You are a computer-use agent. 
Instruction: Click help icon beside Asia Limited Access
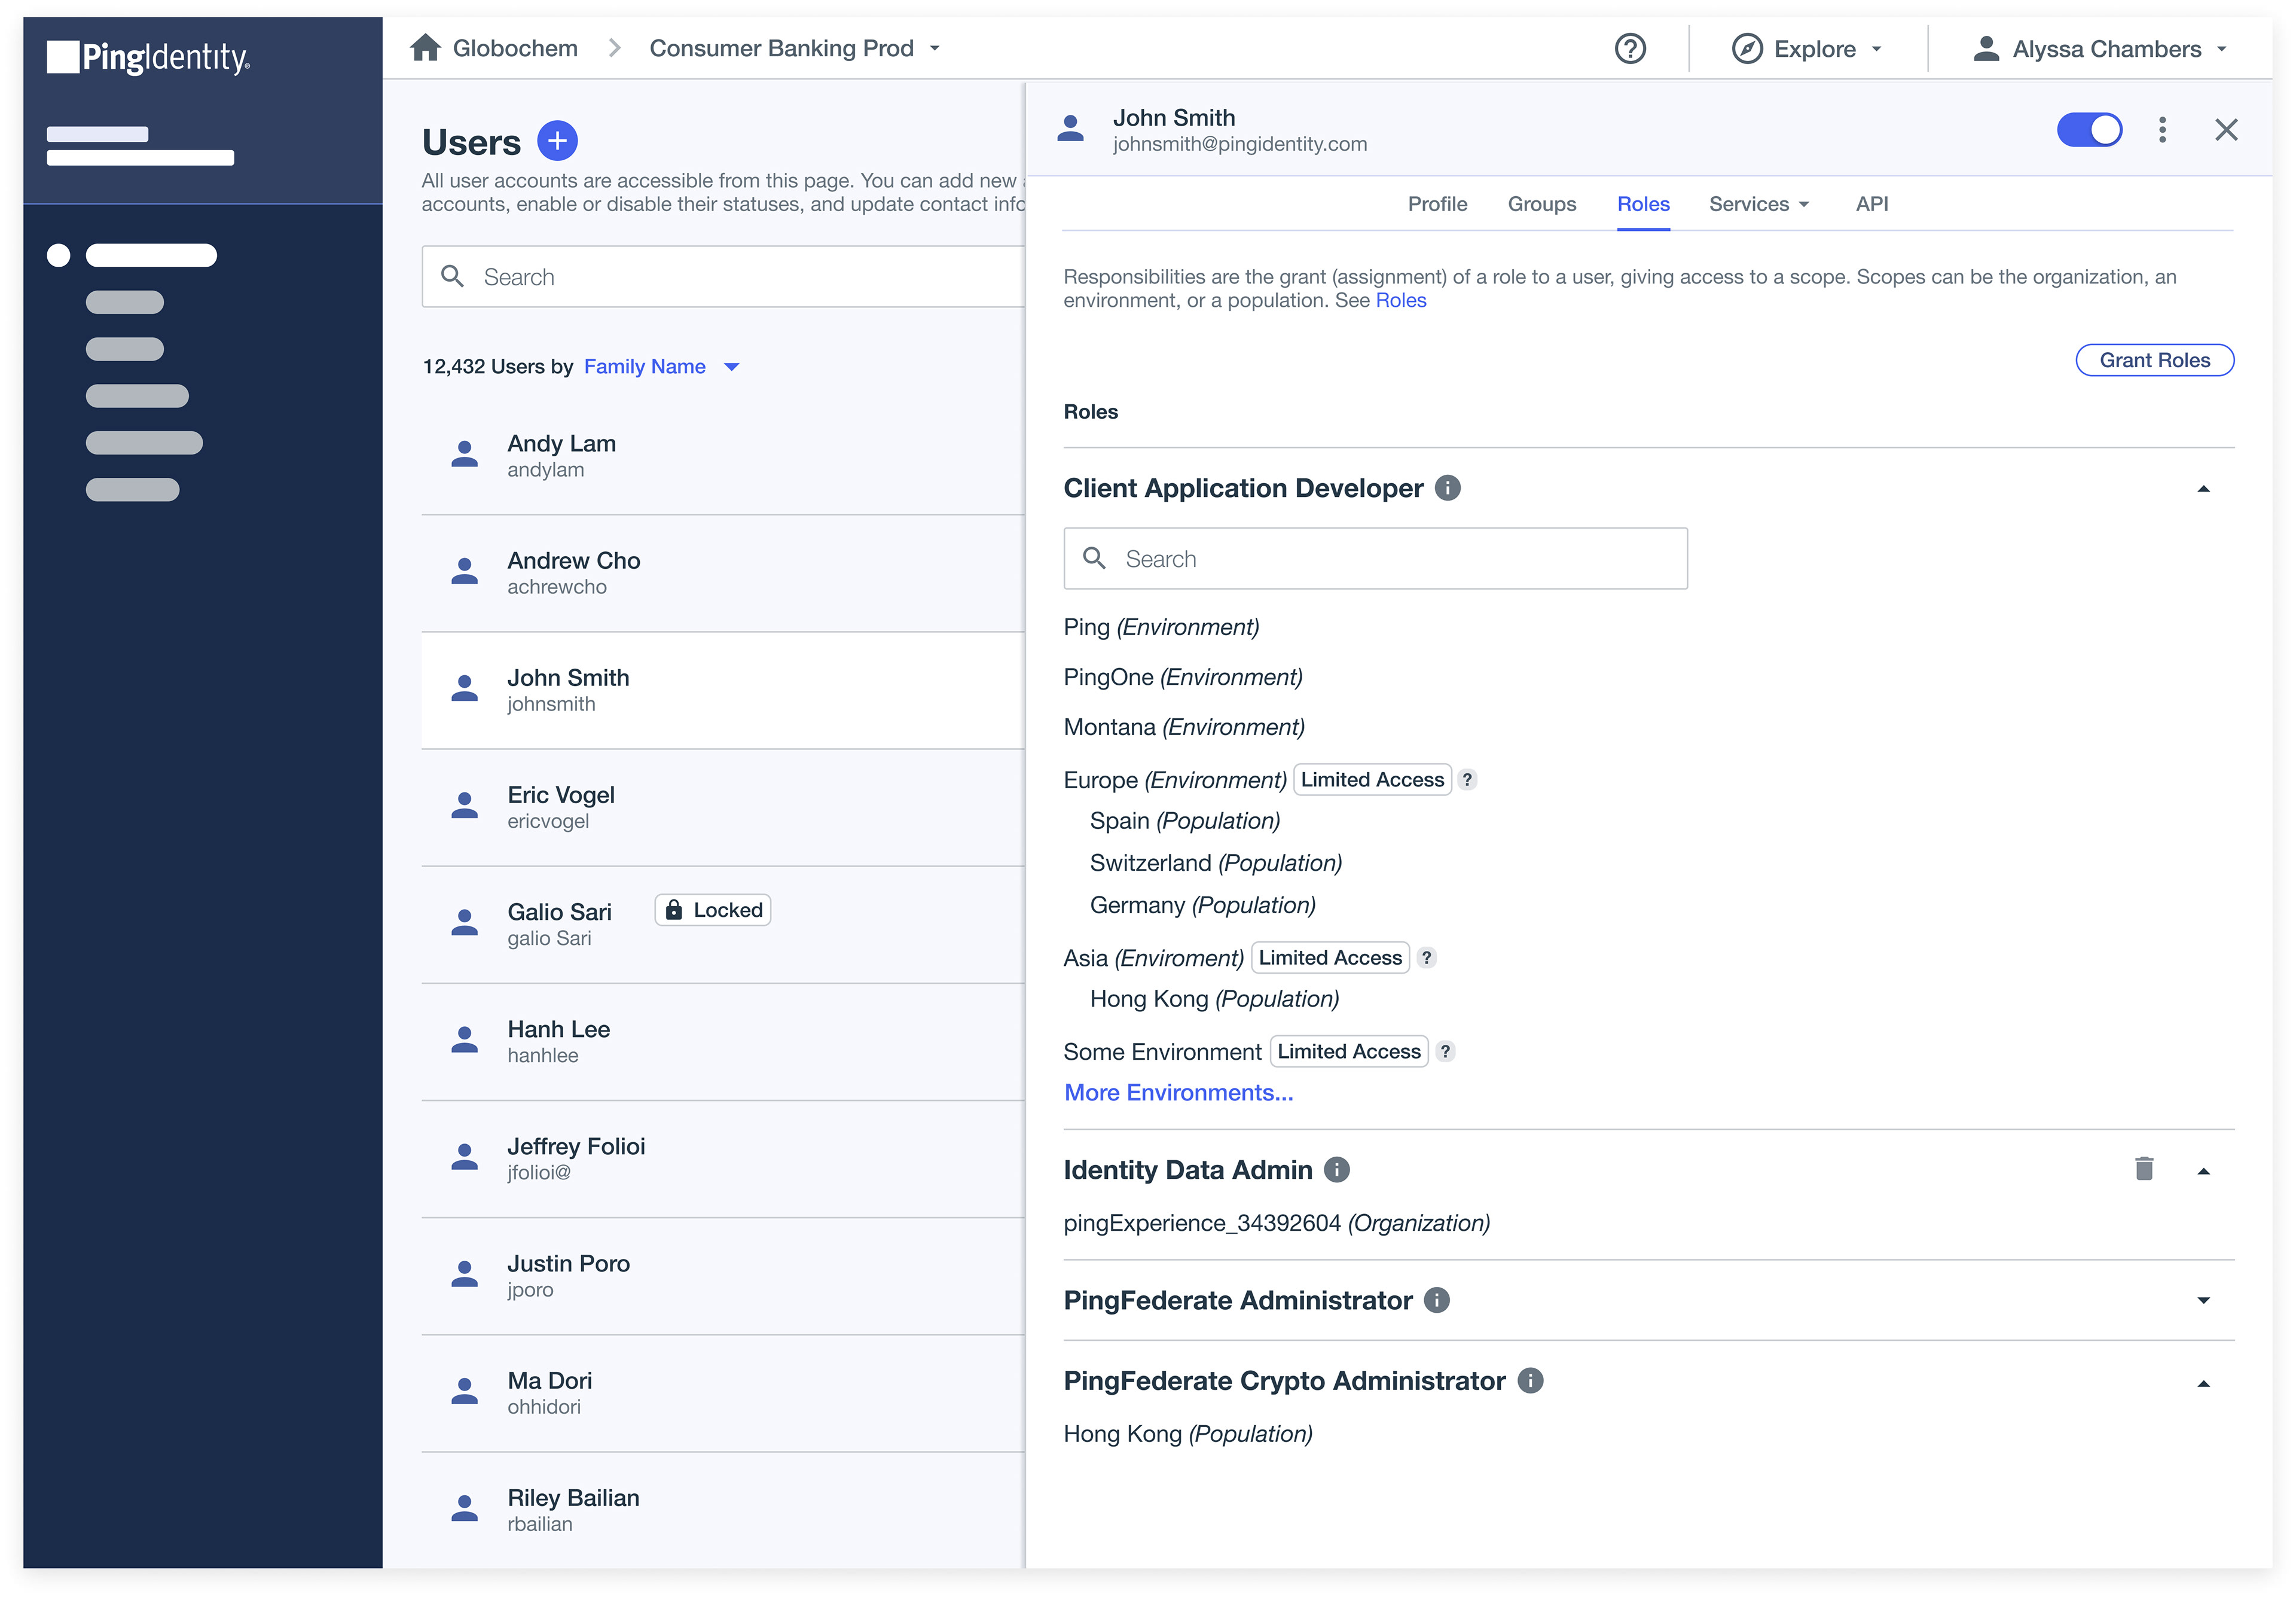(1427, 958)
